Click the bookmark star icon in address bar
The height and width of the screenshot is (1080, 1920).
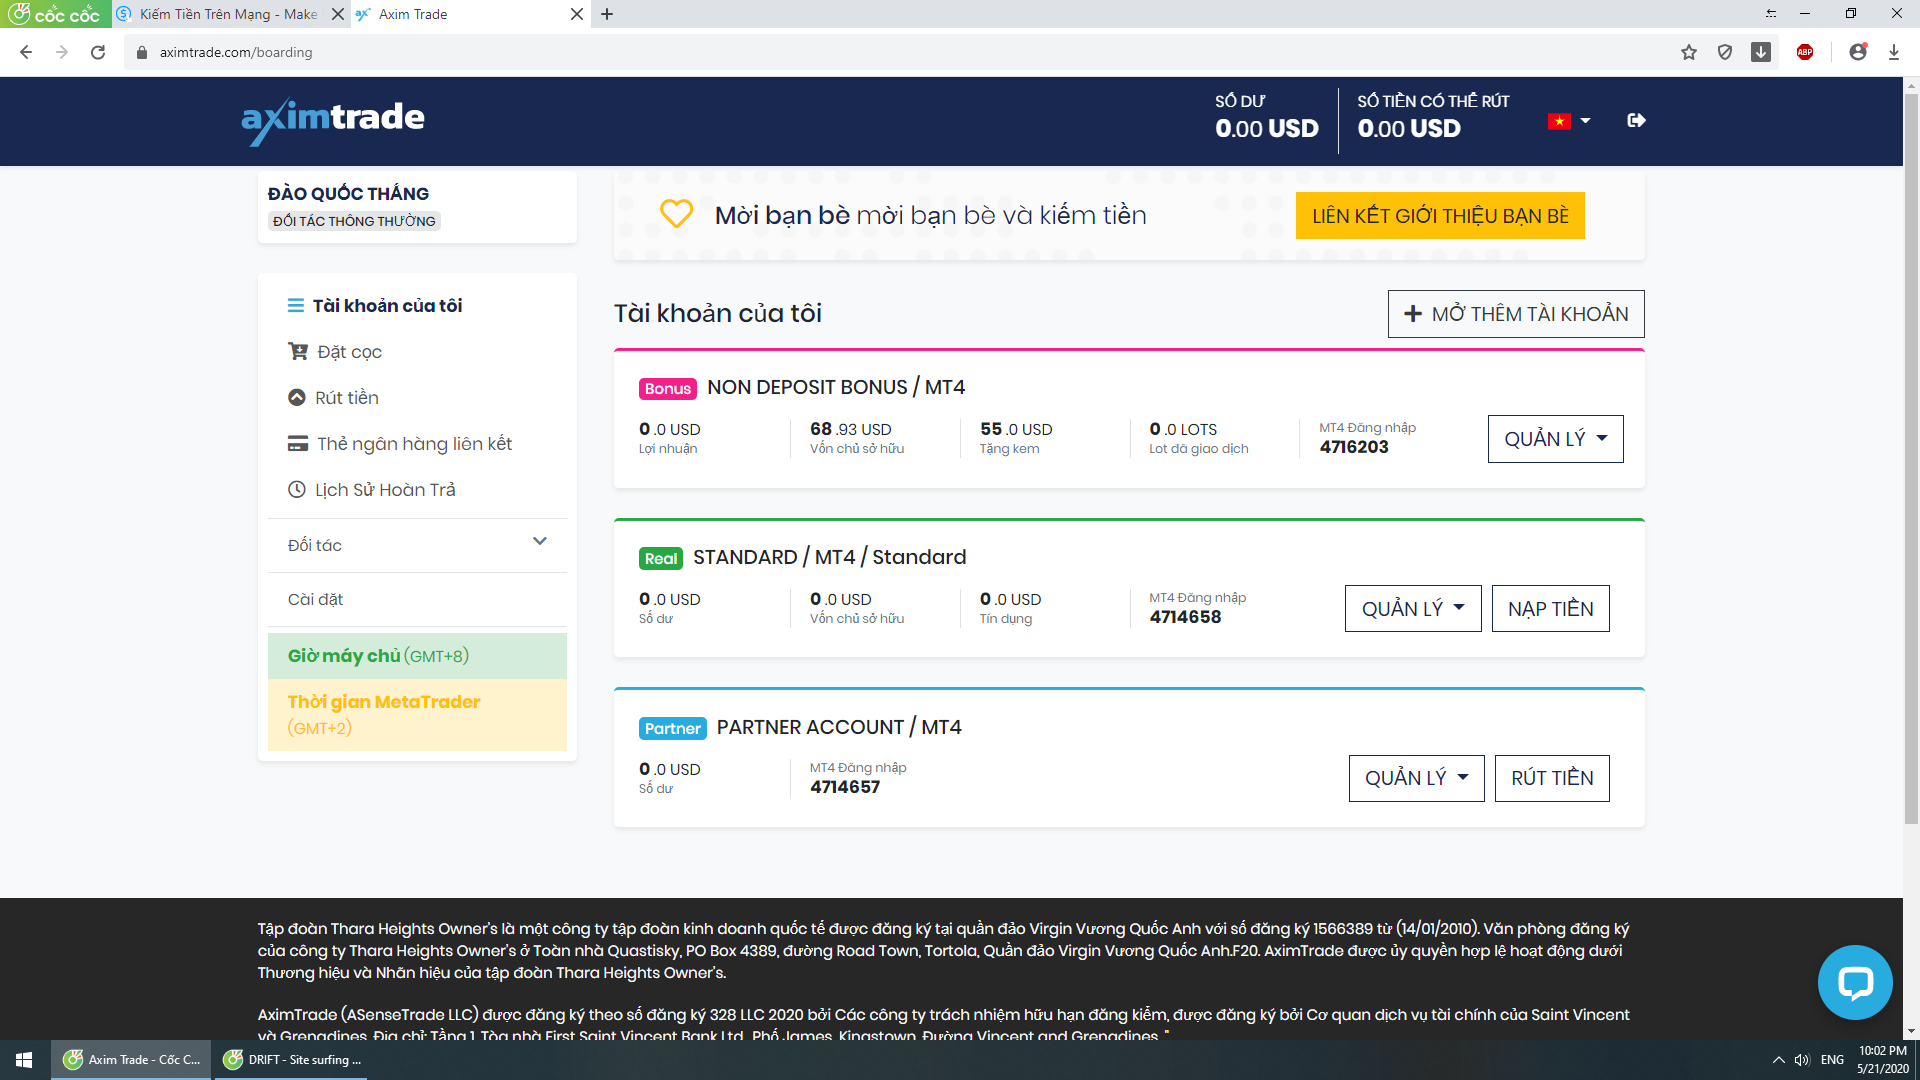point(1689,52)
